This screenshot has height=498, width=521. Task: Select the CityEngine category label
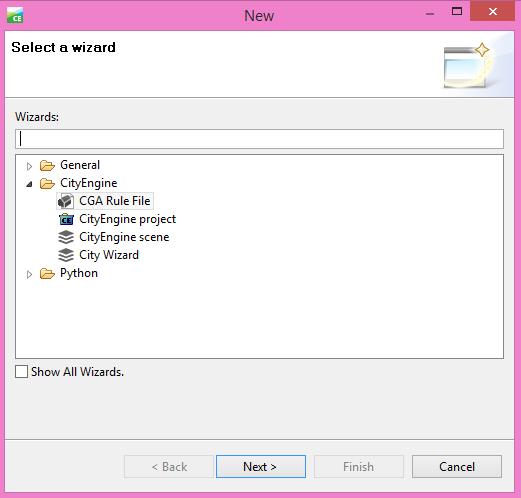click(x=89, y=183)
